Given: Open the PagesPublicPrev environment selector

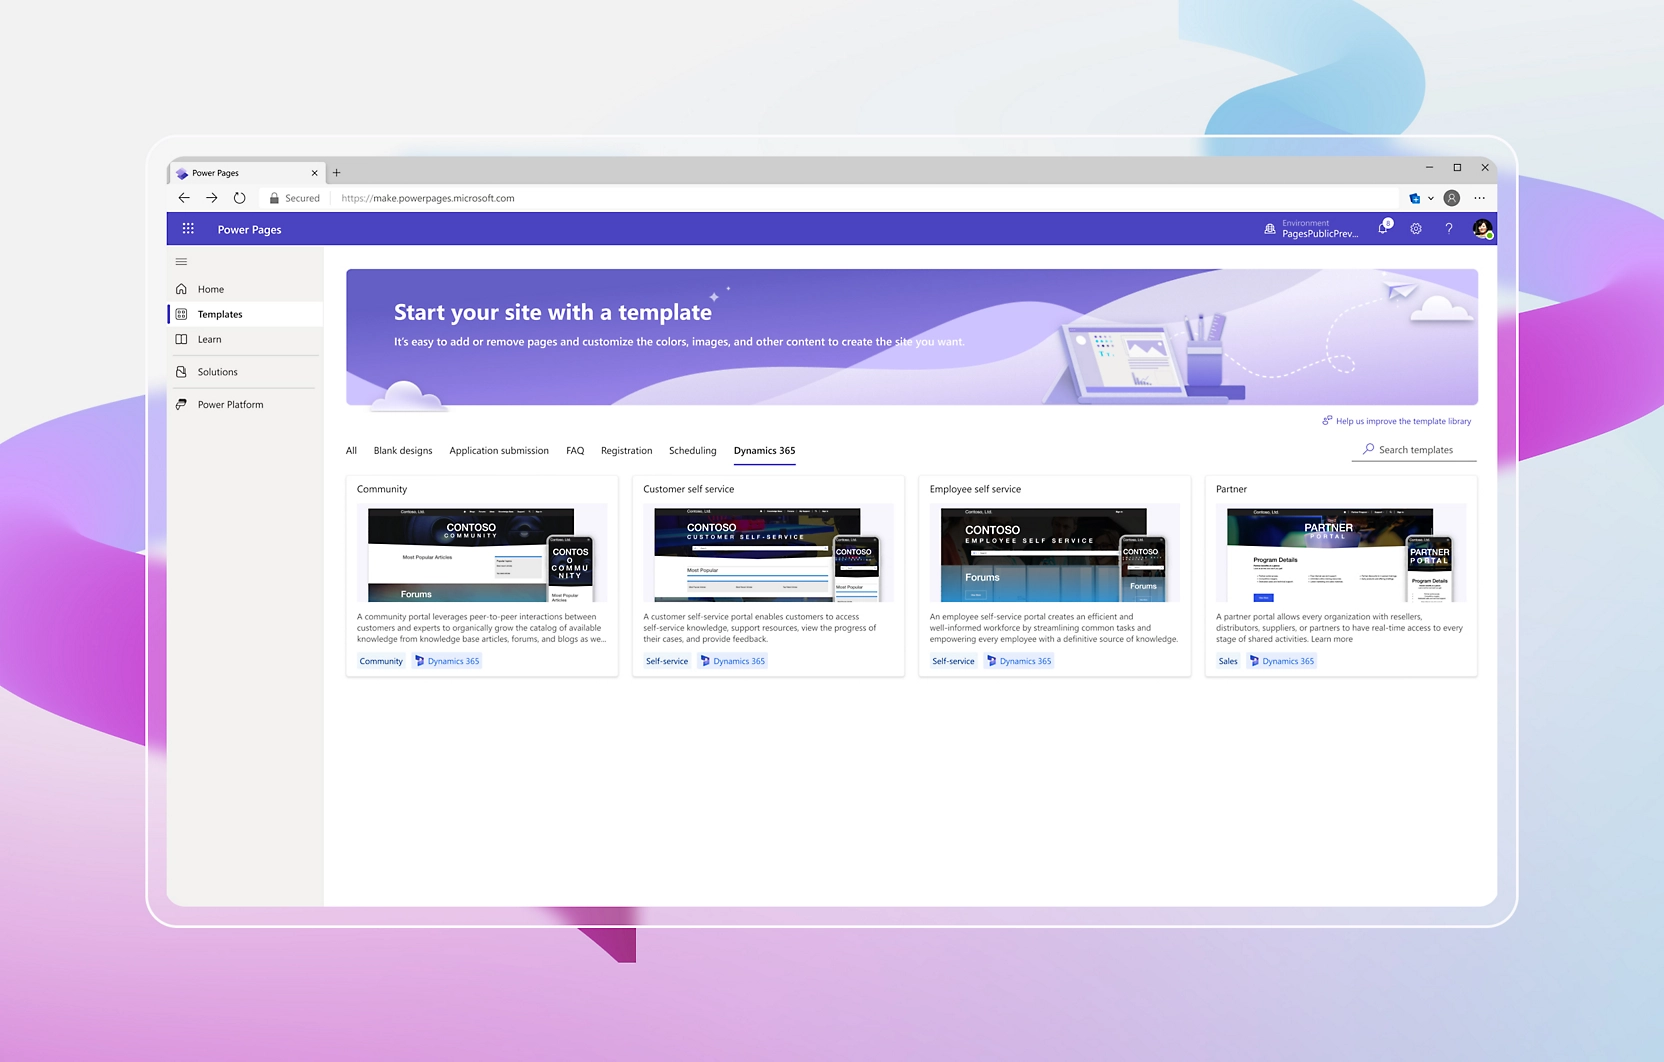Looking at the screenshot, I should pos(1319,229).
